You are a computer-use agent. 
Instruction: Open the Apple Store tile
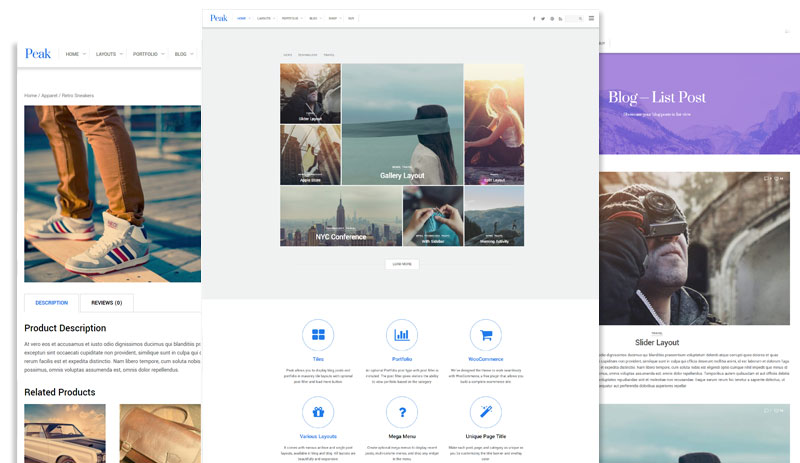[310, 155]
